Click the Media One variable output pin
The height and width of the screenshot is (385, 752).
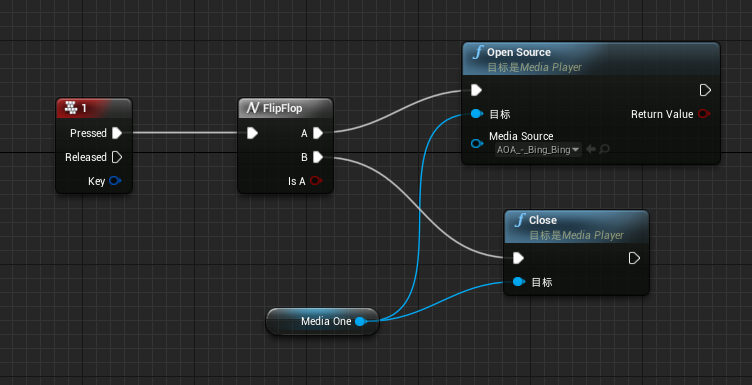[361, 321]
